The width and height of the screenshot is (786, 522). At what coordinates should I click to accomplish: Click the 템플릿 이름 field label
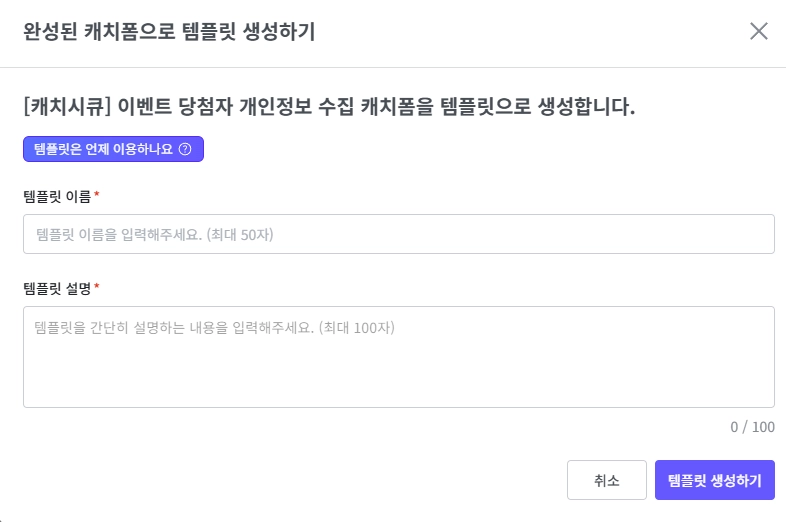click(x=56, y=196)
